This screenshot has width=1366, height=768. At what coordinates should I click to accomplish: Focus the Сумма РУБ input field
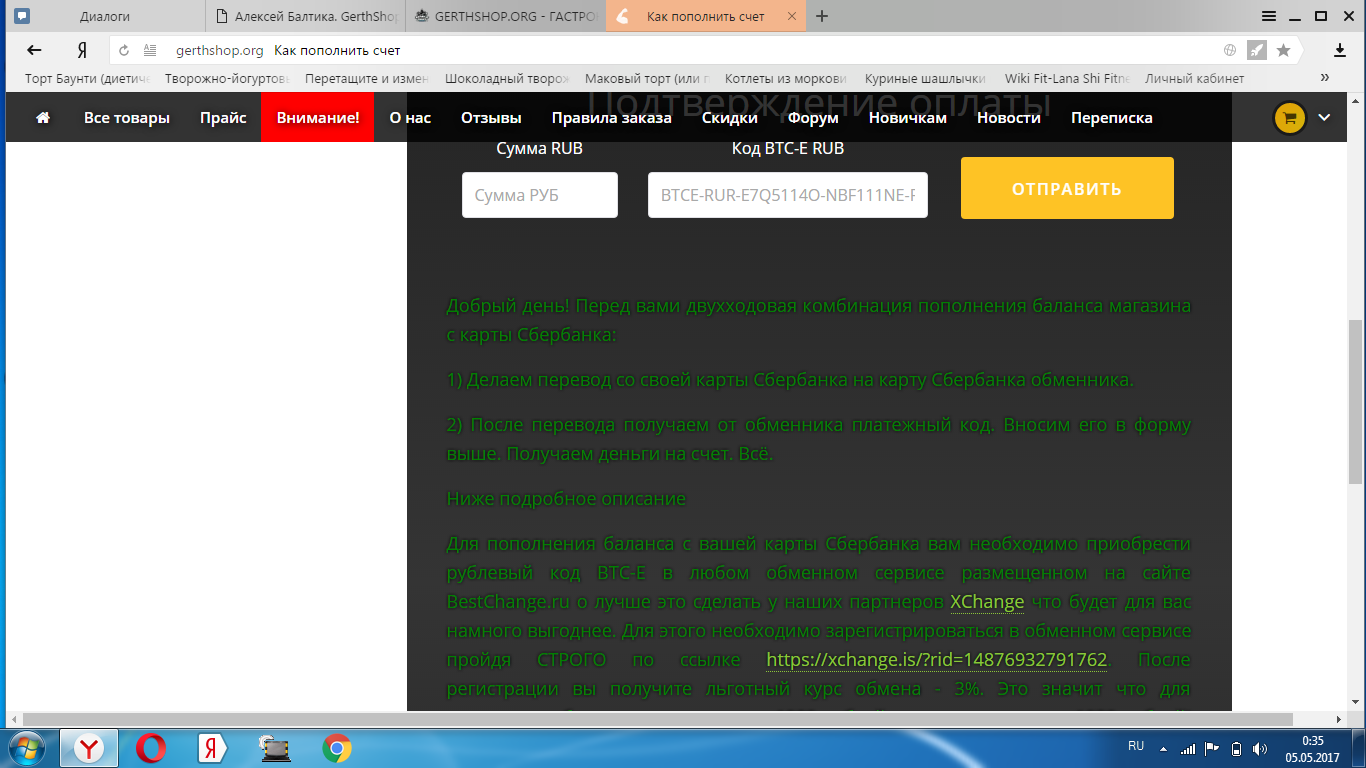coord(540,195)
